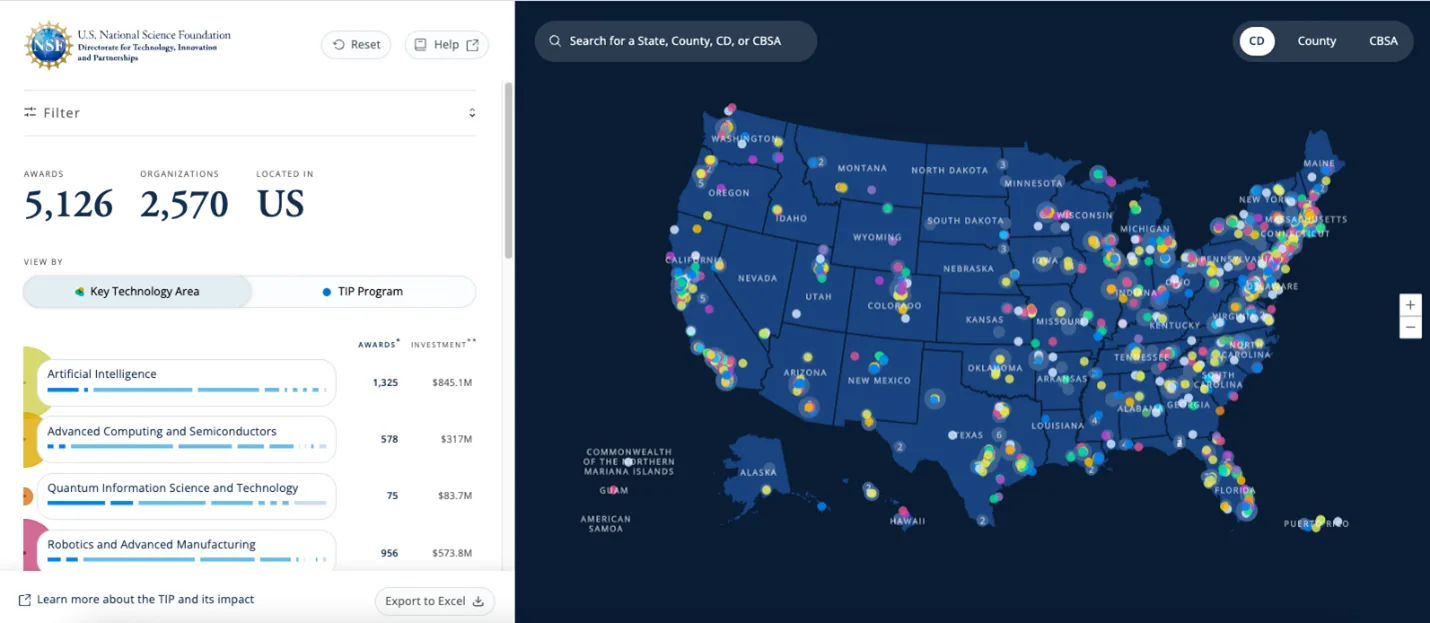The height and width of the screenshot is (623, 1430).
Task: Click the GUAM label on the map
Action: click(614, 490)
